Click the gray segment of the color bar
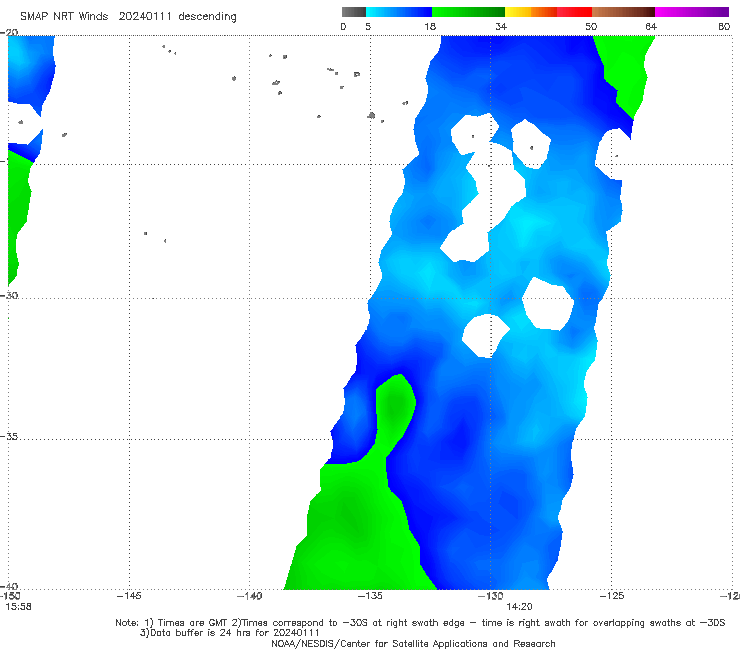Image resolution: width=740 pixels, height=650 pixels. click(354, 12)
